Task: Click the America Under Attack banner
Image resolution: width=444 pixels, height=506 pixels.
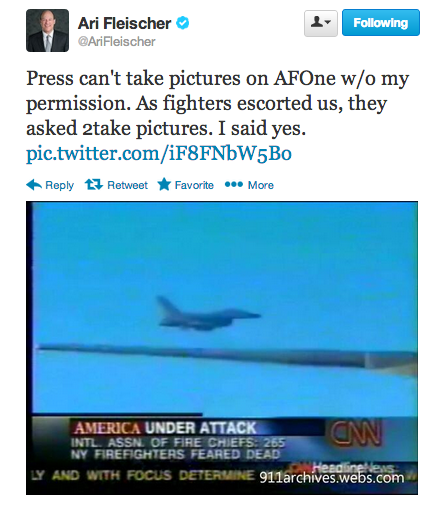Action: click(x=165, y=428)
